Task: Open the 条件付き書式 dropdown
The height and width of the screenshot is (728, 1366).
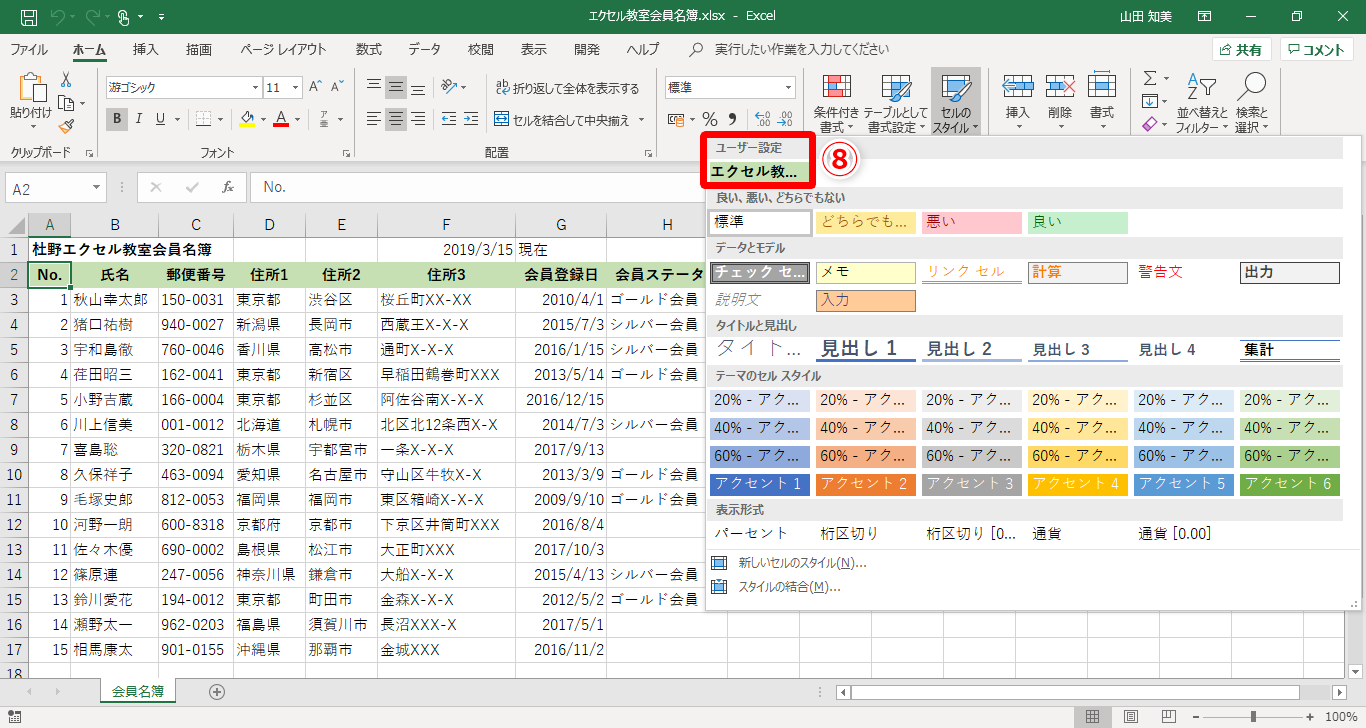Action: [x=836, y=103]
